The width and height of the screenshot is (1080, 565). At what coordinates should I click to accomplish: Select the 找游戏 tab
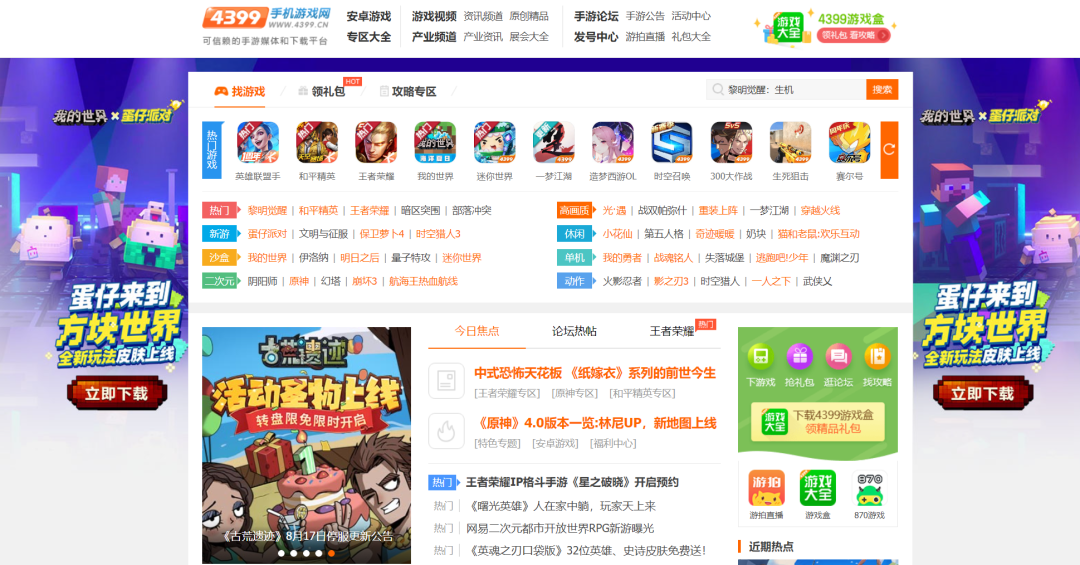(x=240, y=92)
